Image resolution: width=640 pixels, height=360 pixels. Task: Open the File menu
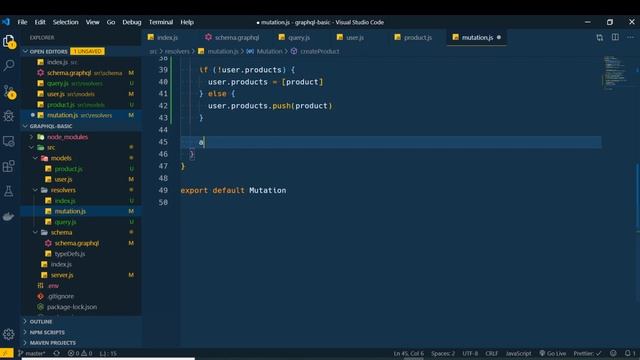(x=22, y=22)
